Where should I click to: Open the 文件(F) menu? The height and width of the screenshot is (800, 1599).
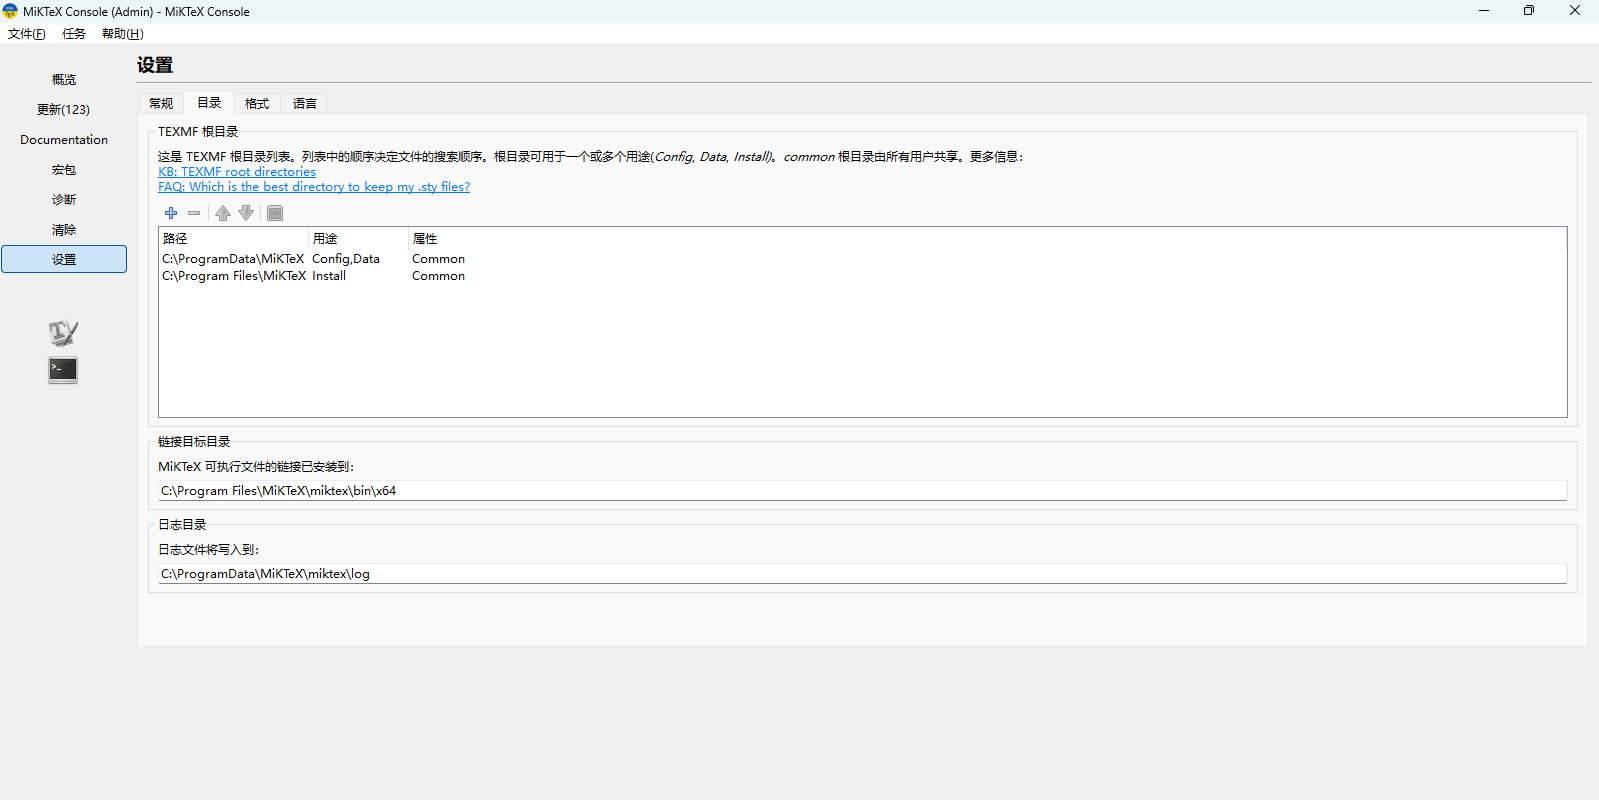click(x=27, y=34)
